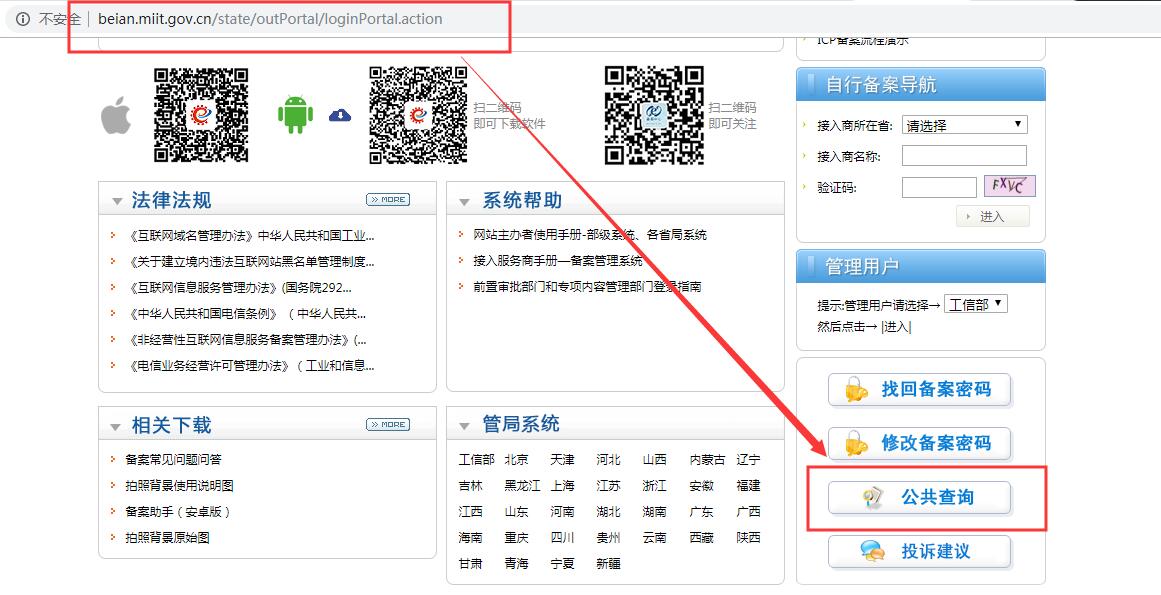Select 北京 in the 管局系统 list
This screenshot has height=595, width=1161.
(x=516, y=459)
